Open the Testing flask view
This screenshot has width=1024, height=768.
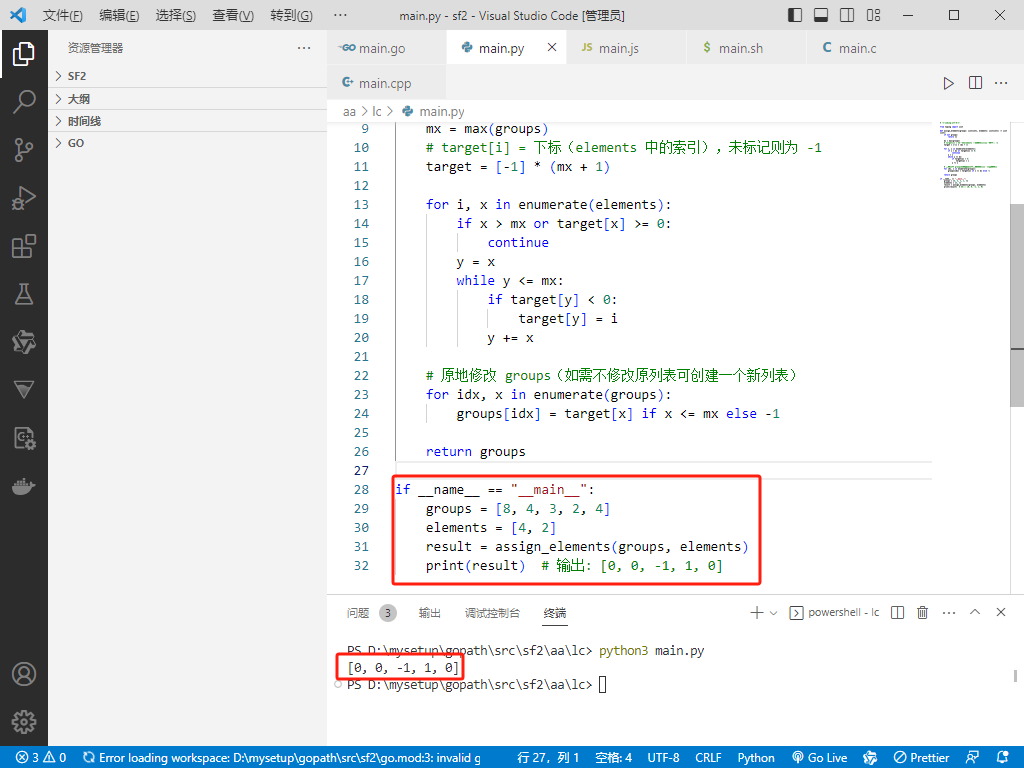24,294
